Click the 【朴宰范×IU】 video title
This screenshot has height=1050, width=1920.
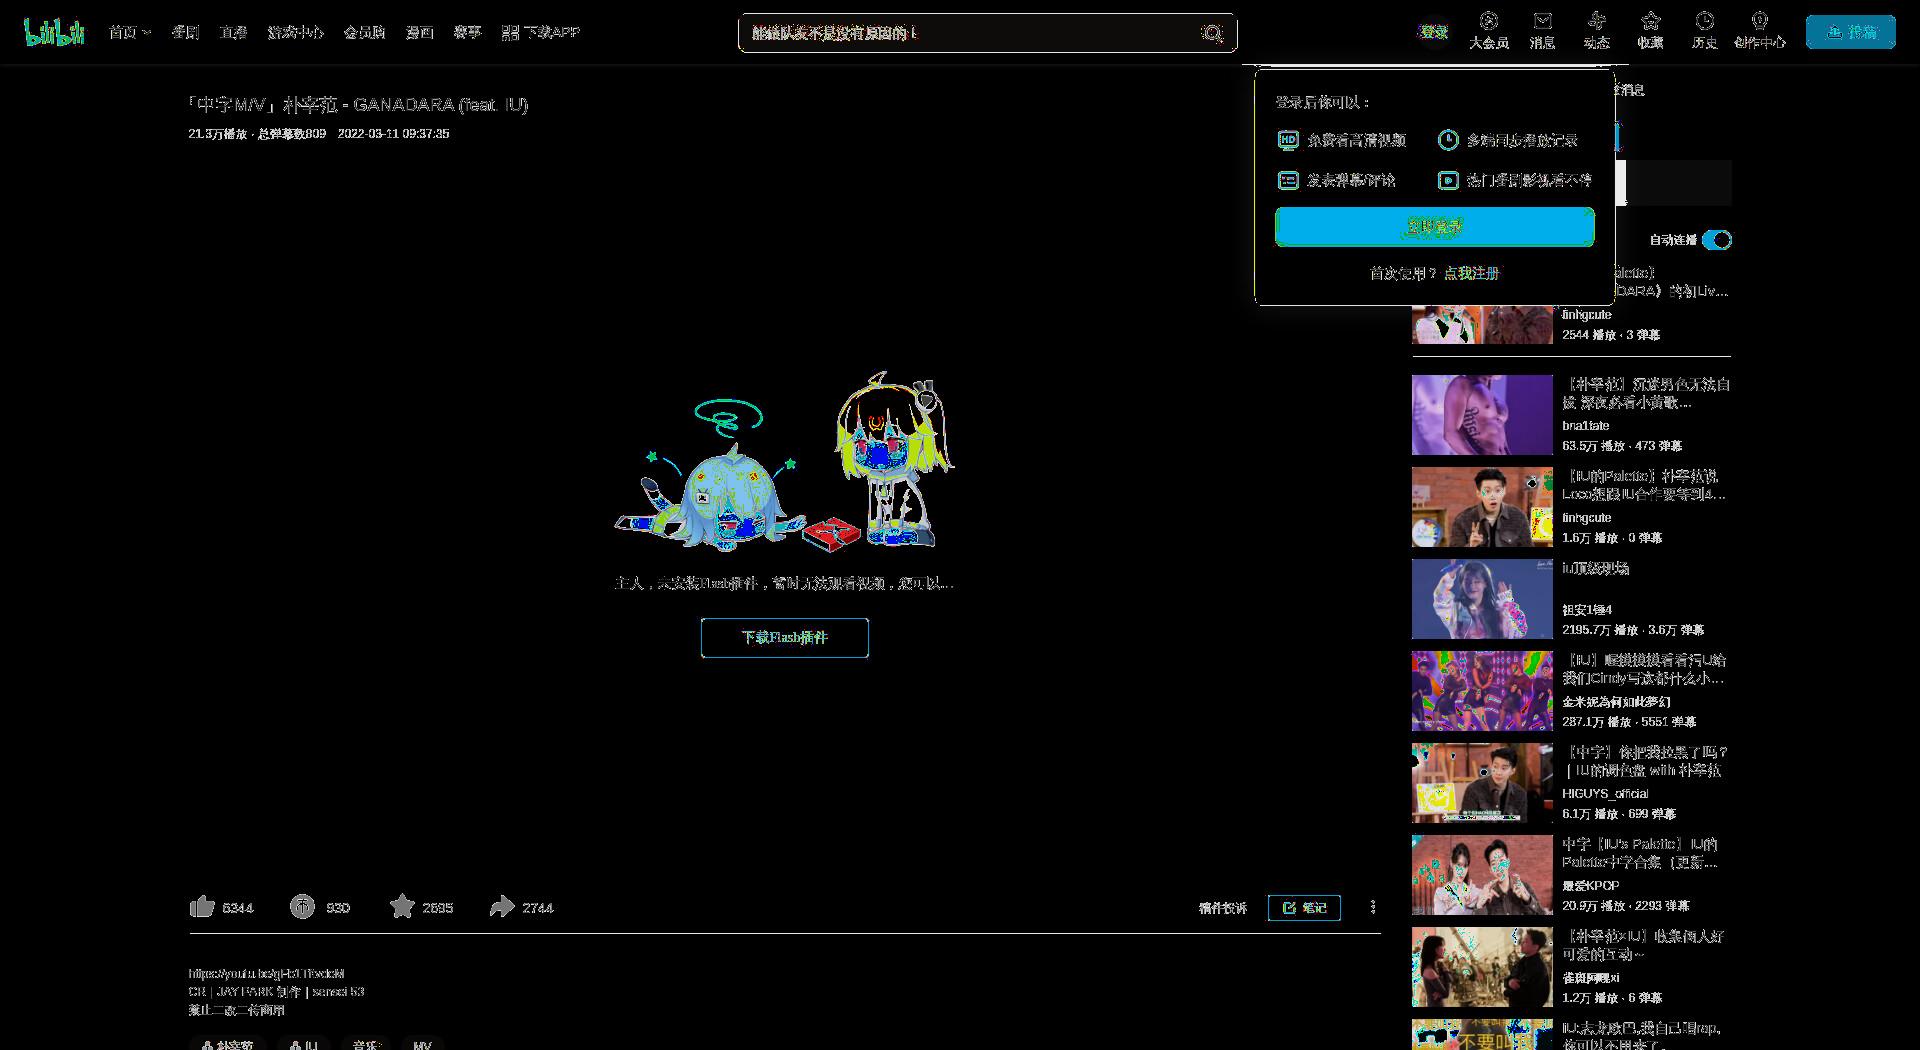1644,945
